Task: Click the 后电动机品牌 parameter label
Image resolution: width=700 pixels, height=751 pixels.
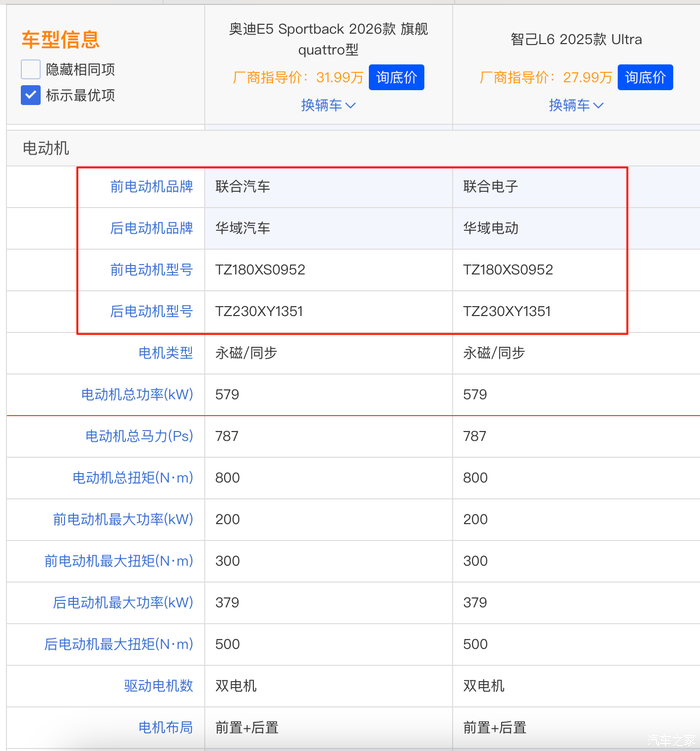Action: 151,228
